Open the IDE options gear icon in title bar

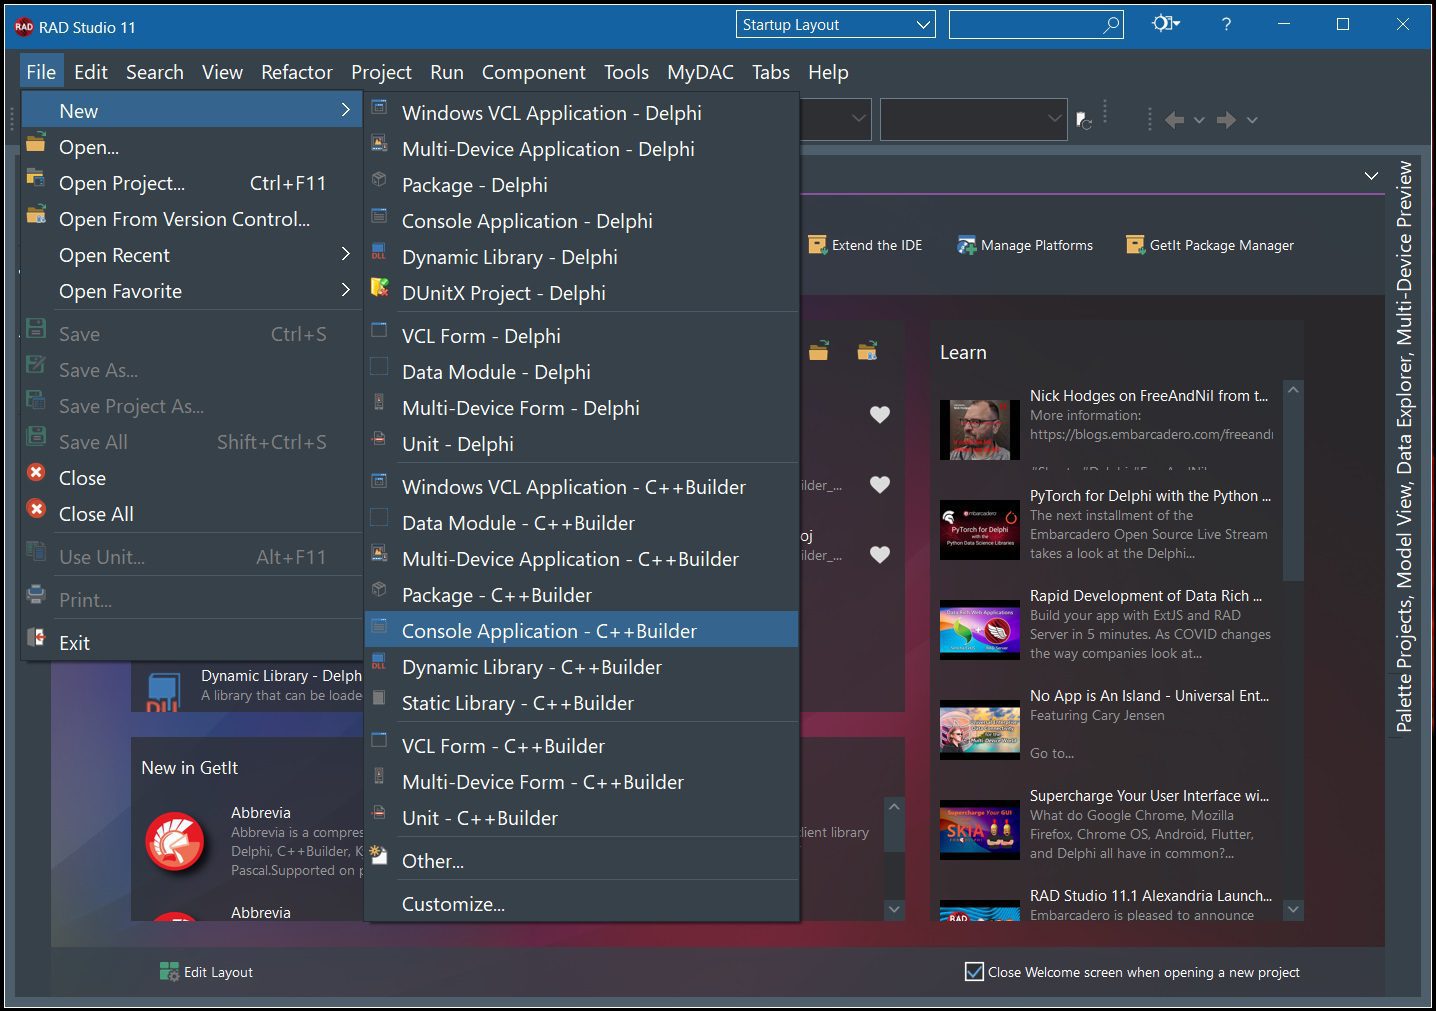pyautogui.click(x=1165, y=24)
